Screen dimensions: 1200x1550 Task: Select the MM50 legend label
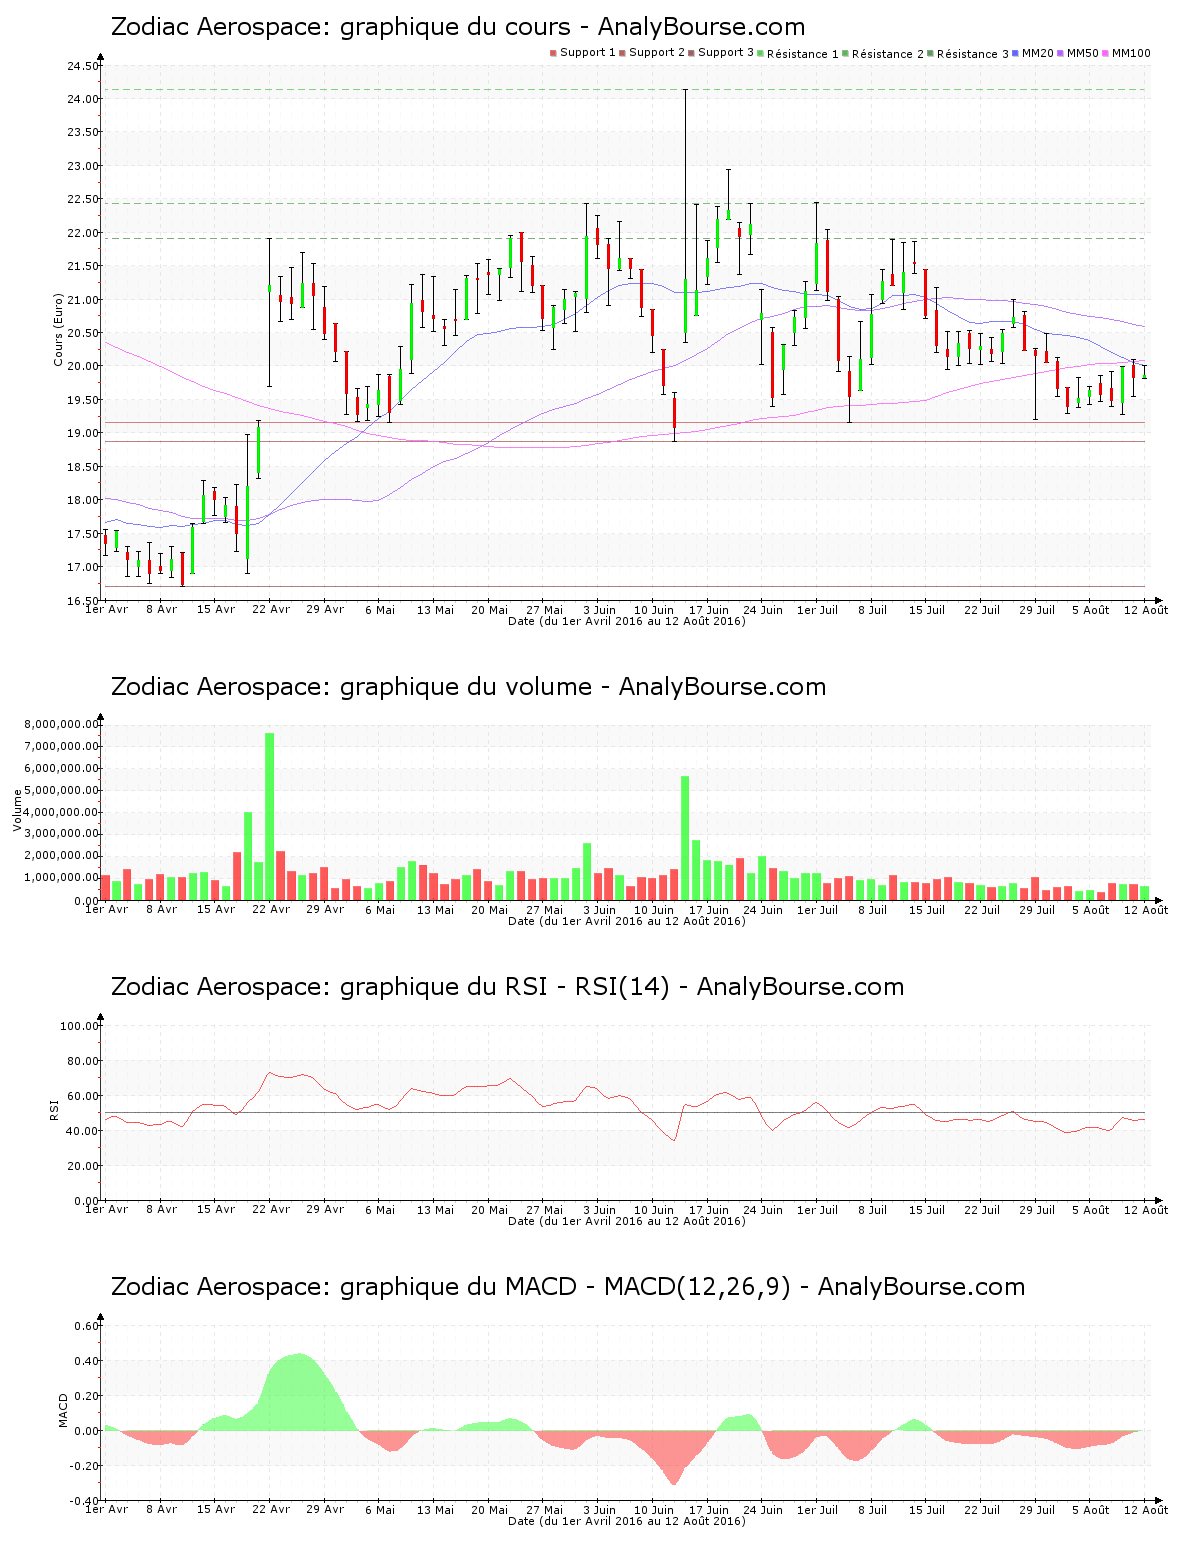pyautogui.click(x=1083, y=53)
